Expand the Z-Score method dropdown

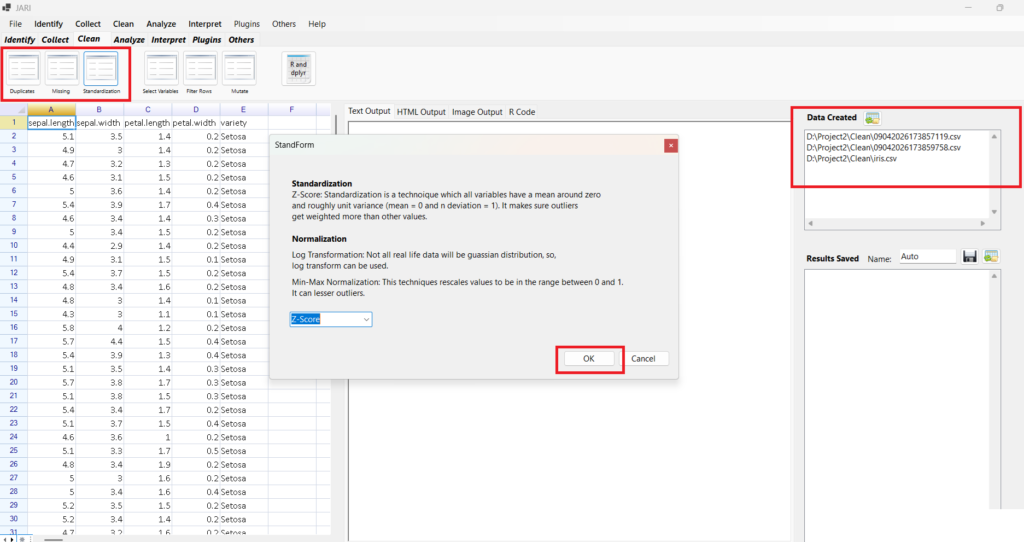(366, 319)
